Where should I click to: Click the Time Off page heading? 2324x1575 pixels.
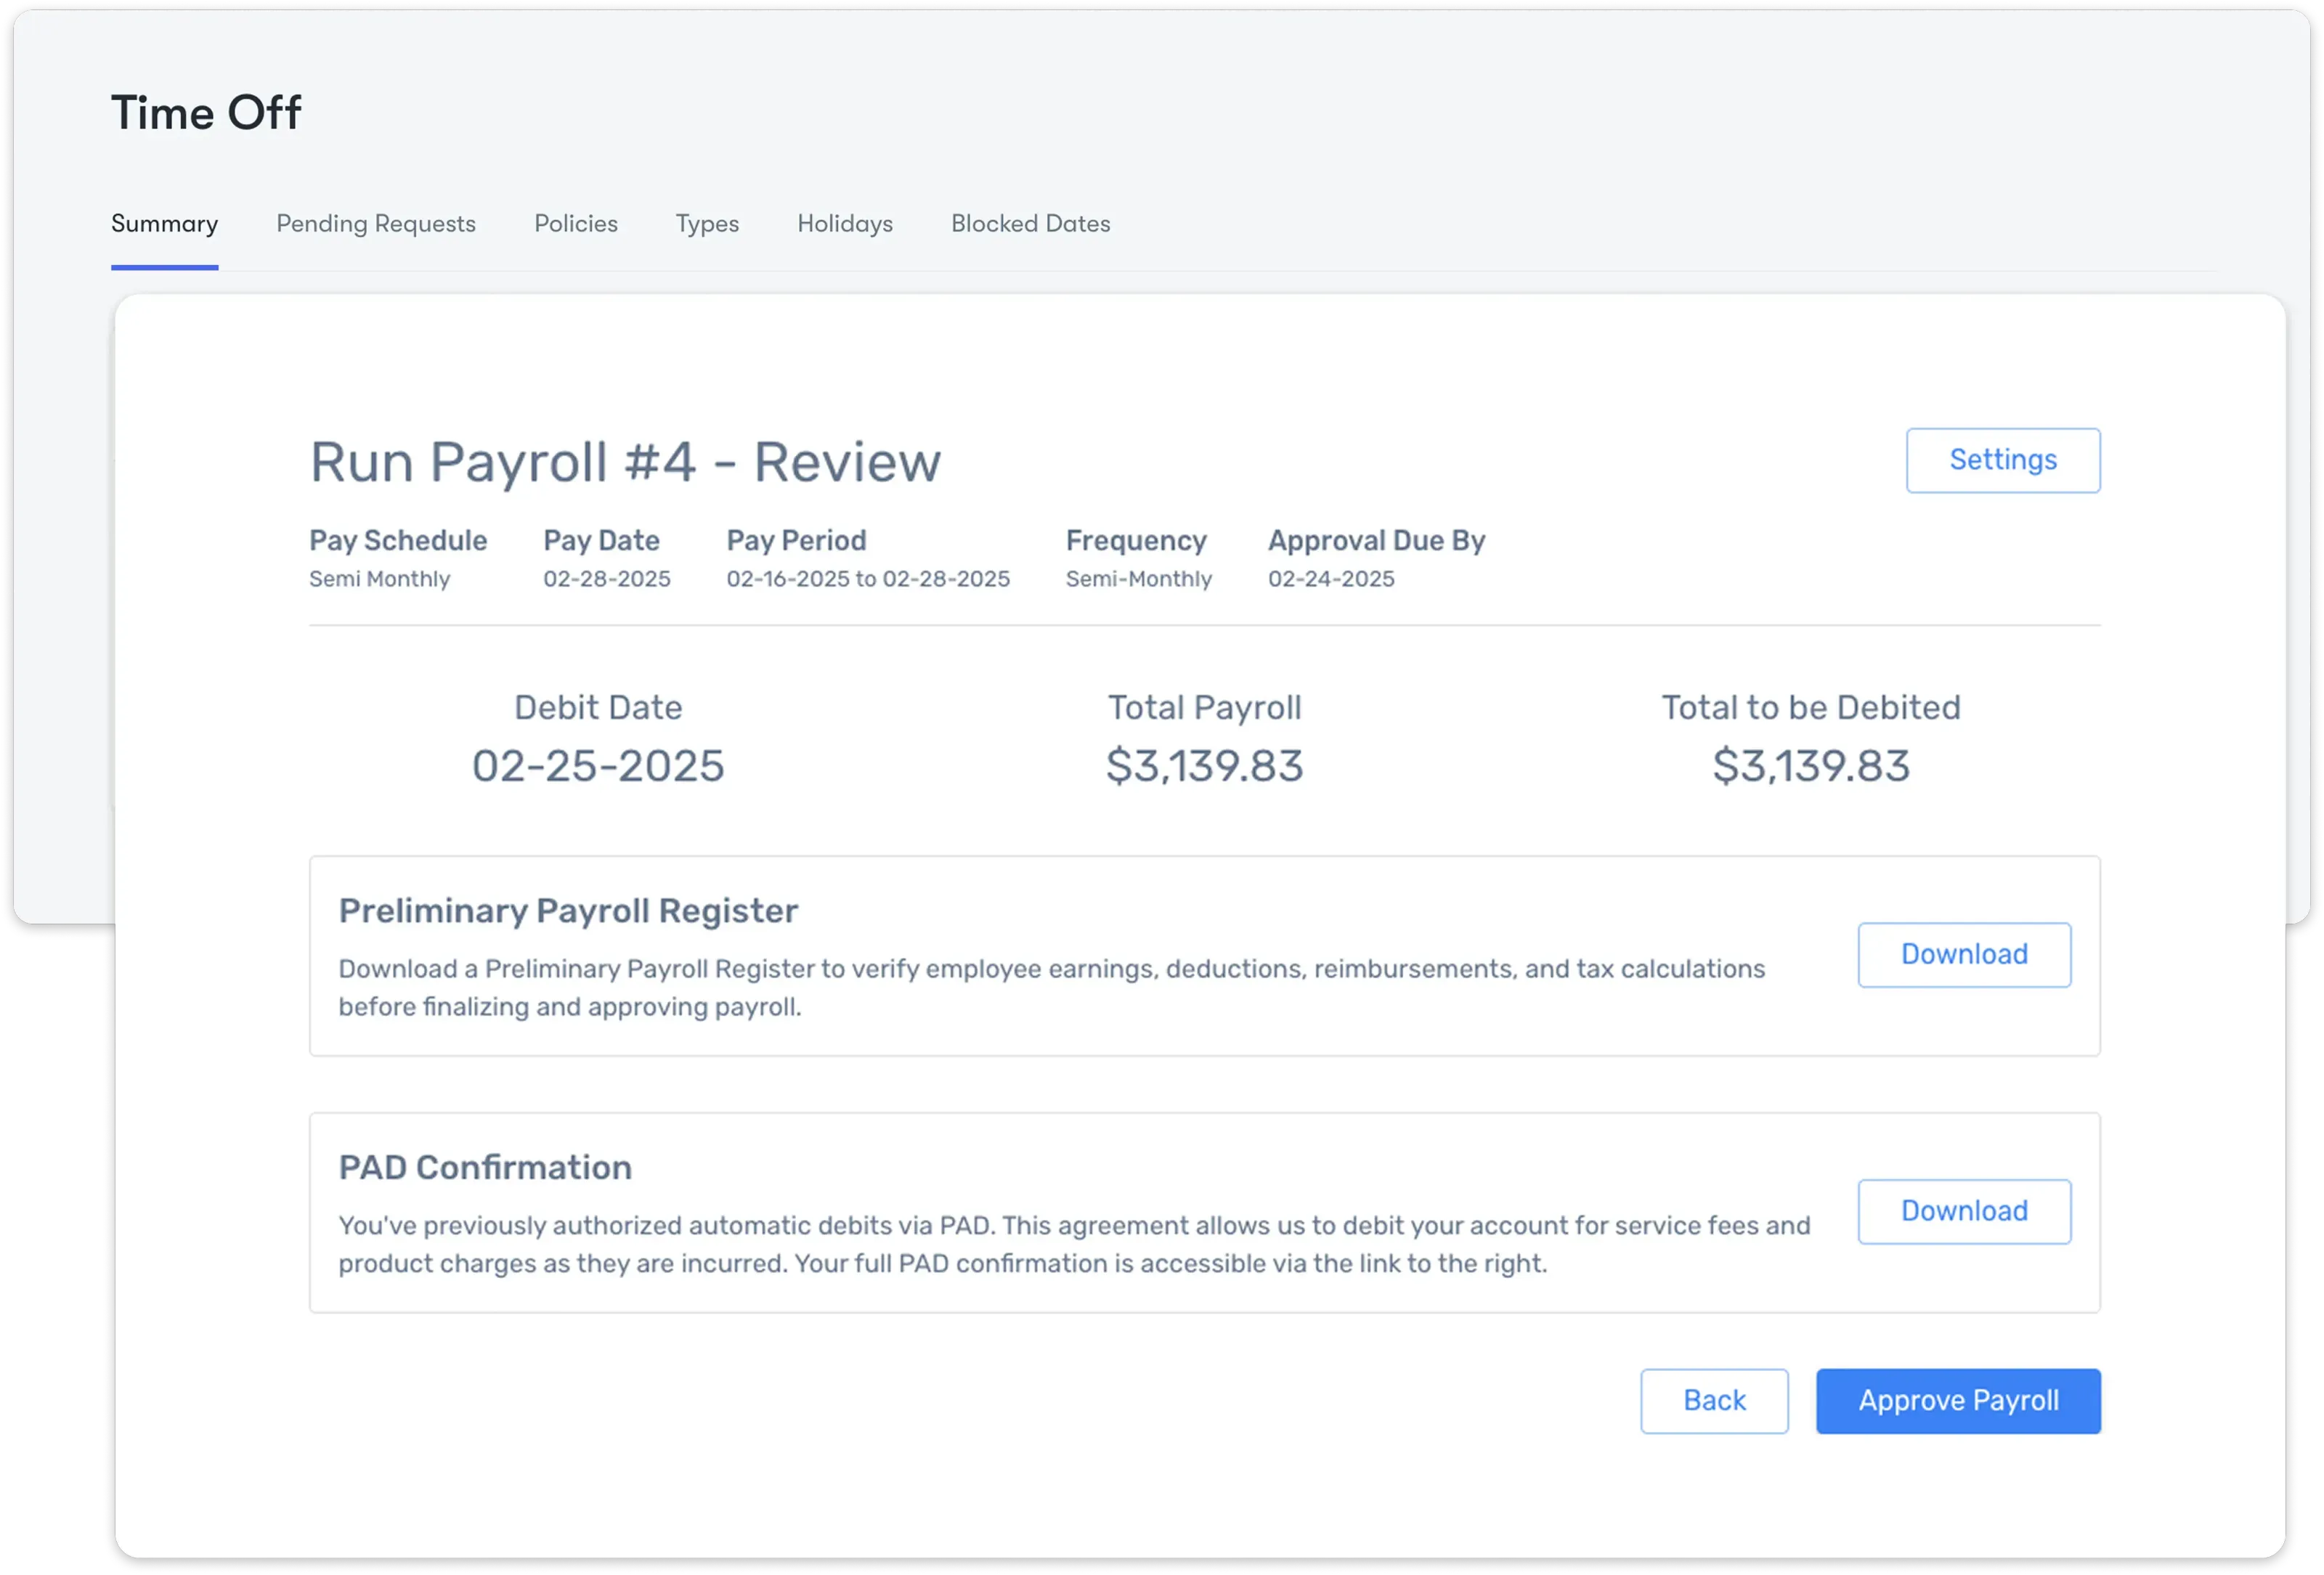click(x=206, y=113)
